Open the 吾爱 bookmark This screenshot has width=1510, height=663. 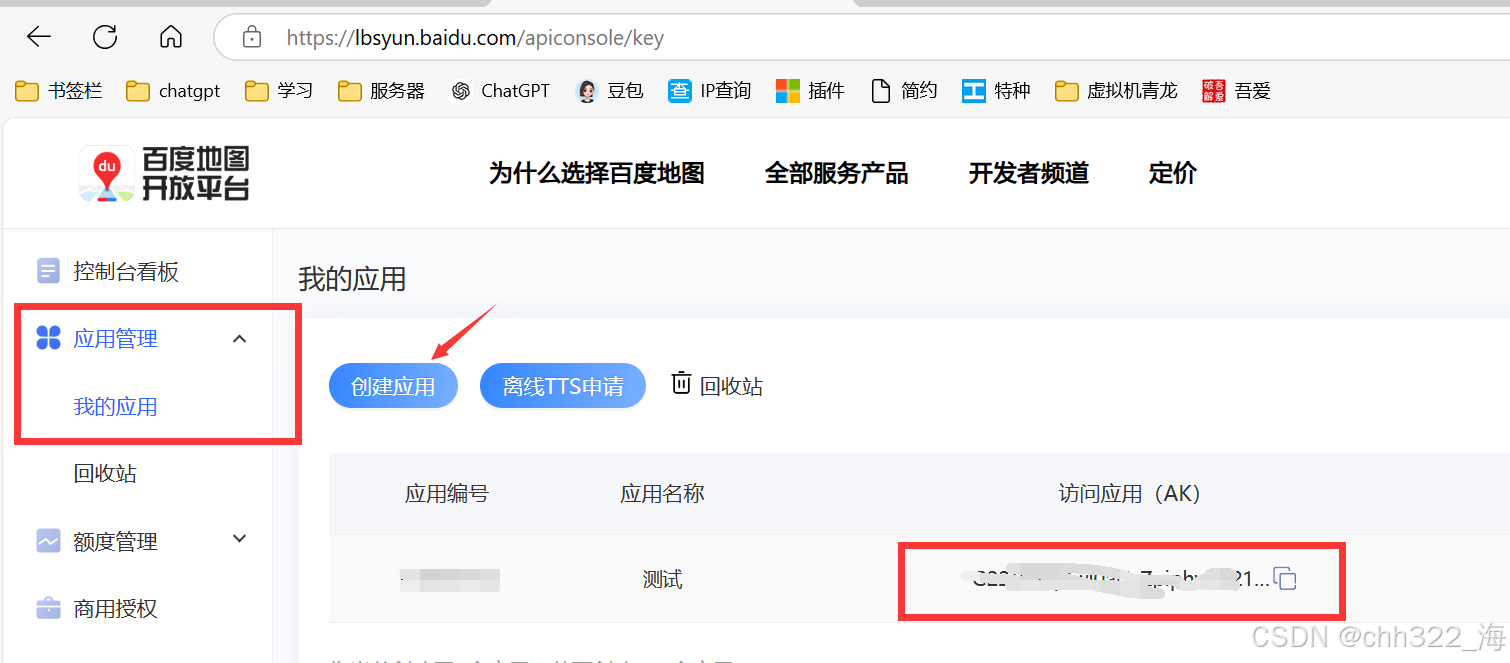click(x=1236, y=91)
